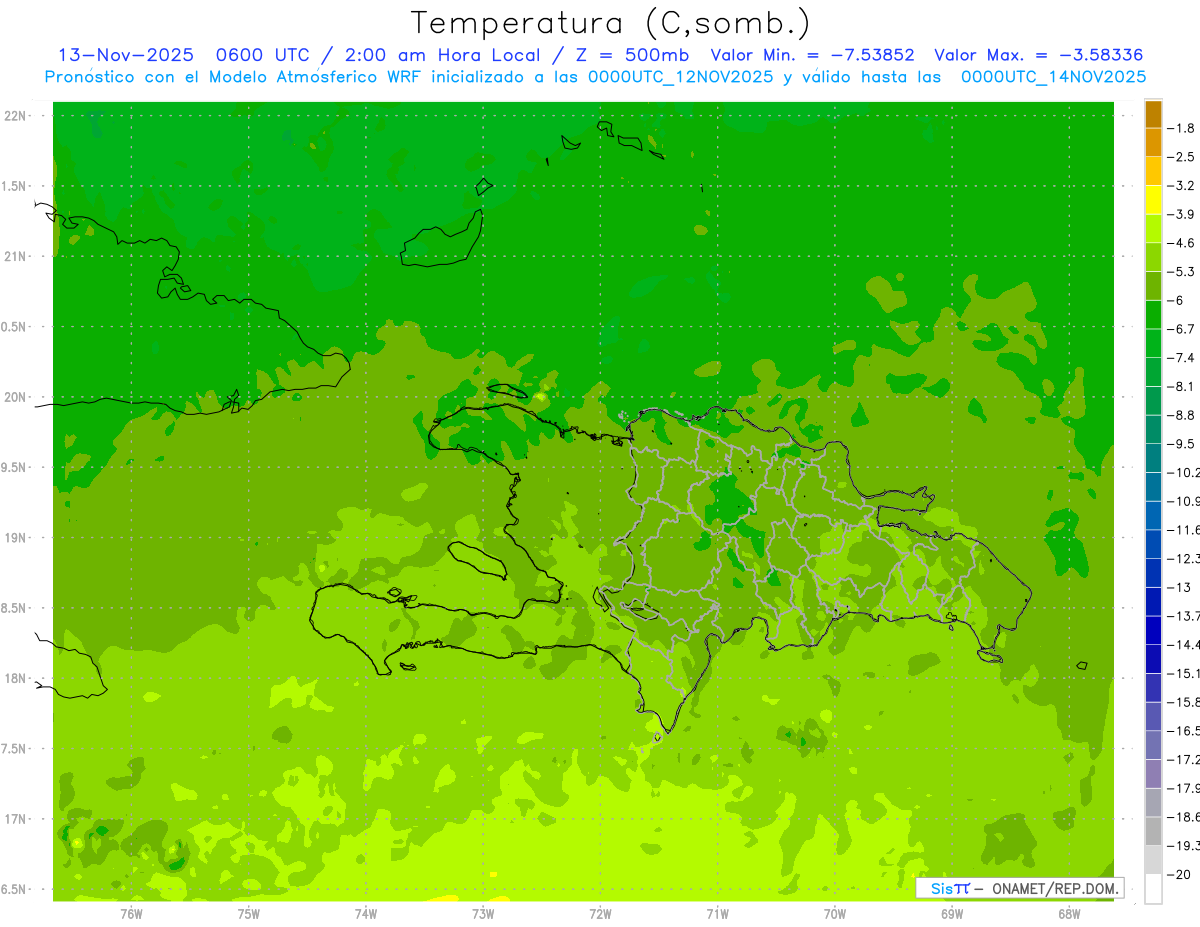This screenshot has width=1200, height=927.
Task: Click the green swatch between -6 and -6.7
Action: pos(1153,315)
